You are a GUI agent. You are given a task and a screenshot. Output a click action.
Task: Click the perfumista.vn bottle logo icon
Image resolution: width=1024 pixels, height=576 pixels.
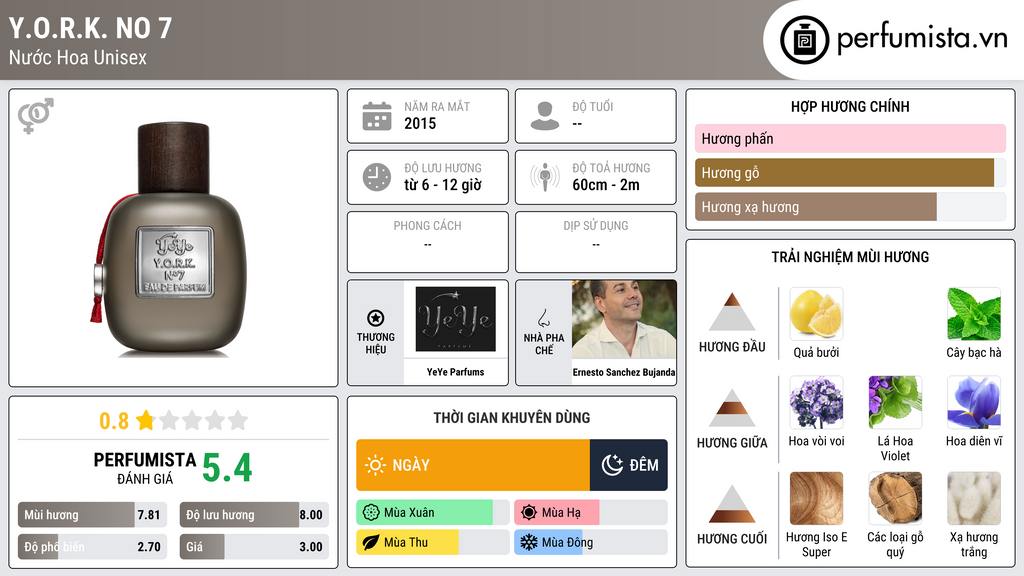(804, 40)
